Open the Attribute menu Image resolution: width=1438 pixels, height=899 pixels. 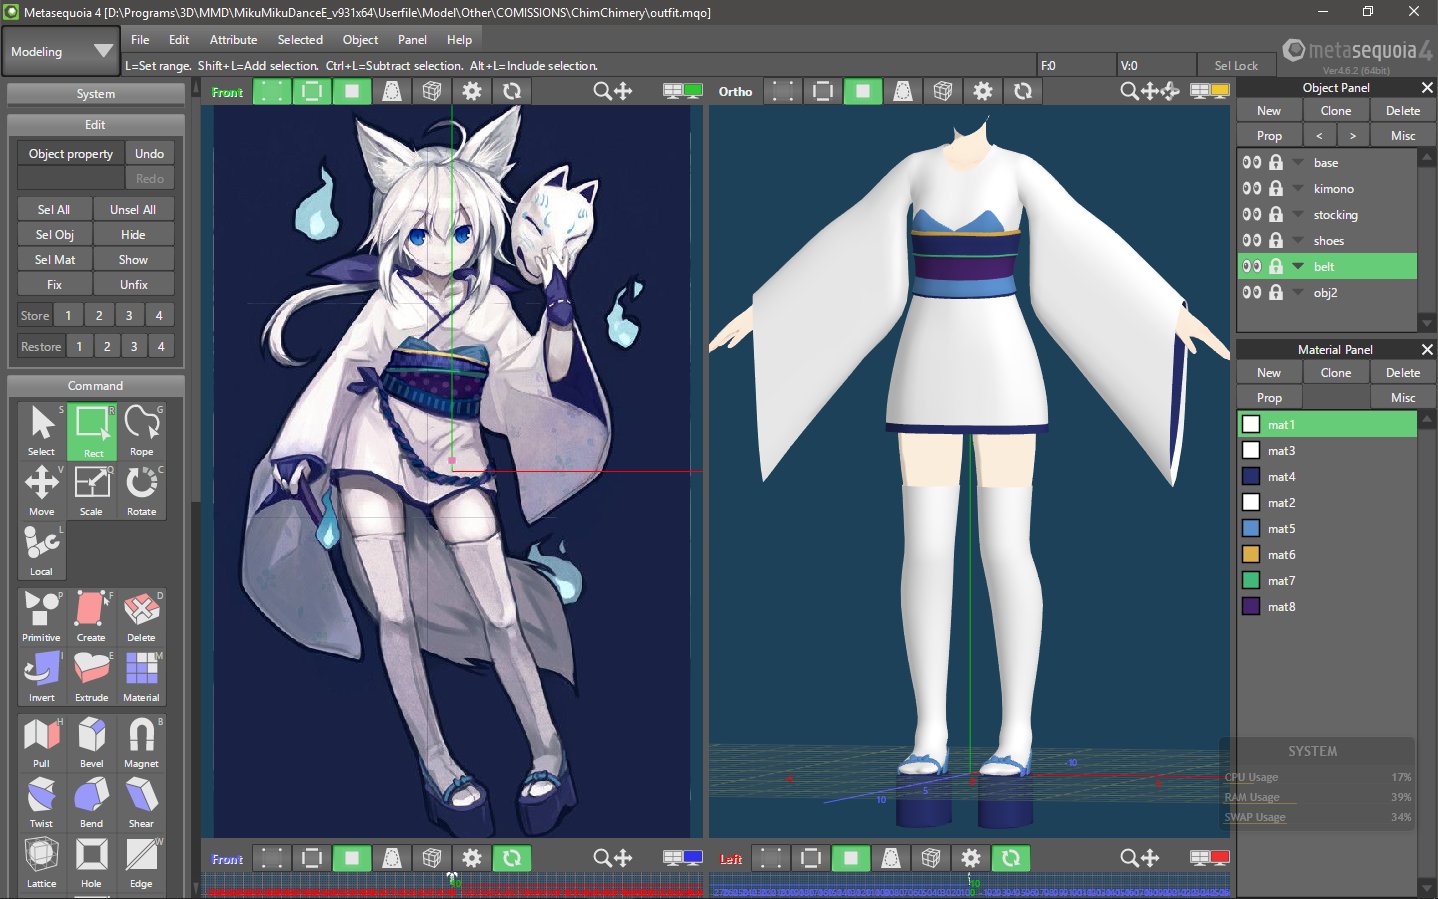point(233,40)
